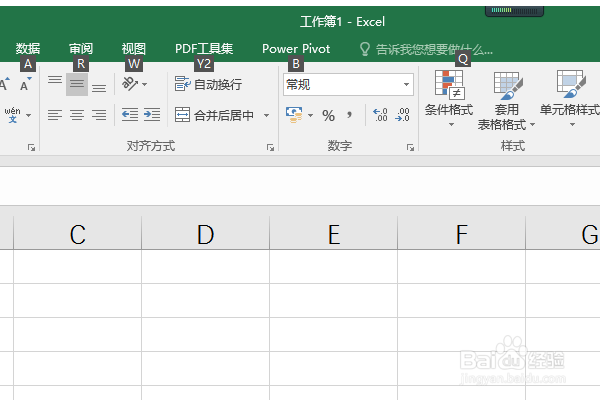Toggle middle vertical alignment
The width and height of the screenshot is (600, 400).
coord(77,84)
